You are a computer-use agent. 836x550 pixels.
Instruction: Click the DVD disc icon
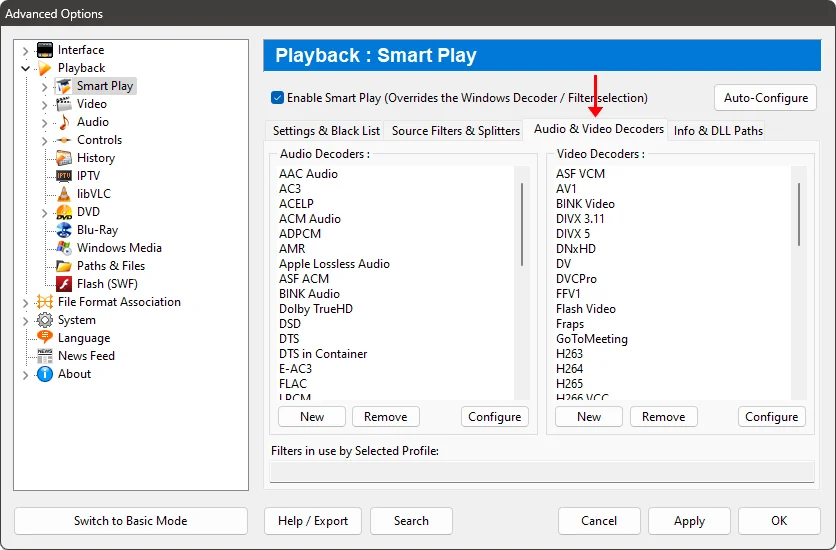(x=64, y=212)
